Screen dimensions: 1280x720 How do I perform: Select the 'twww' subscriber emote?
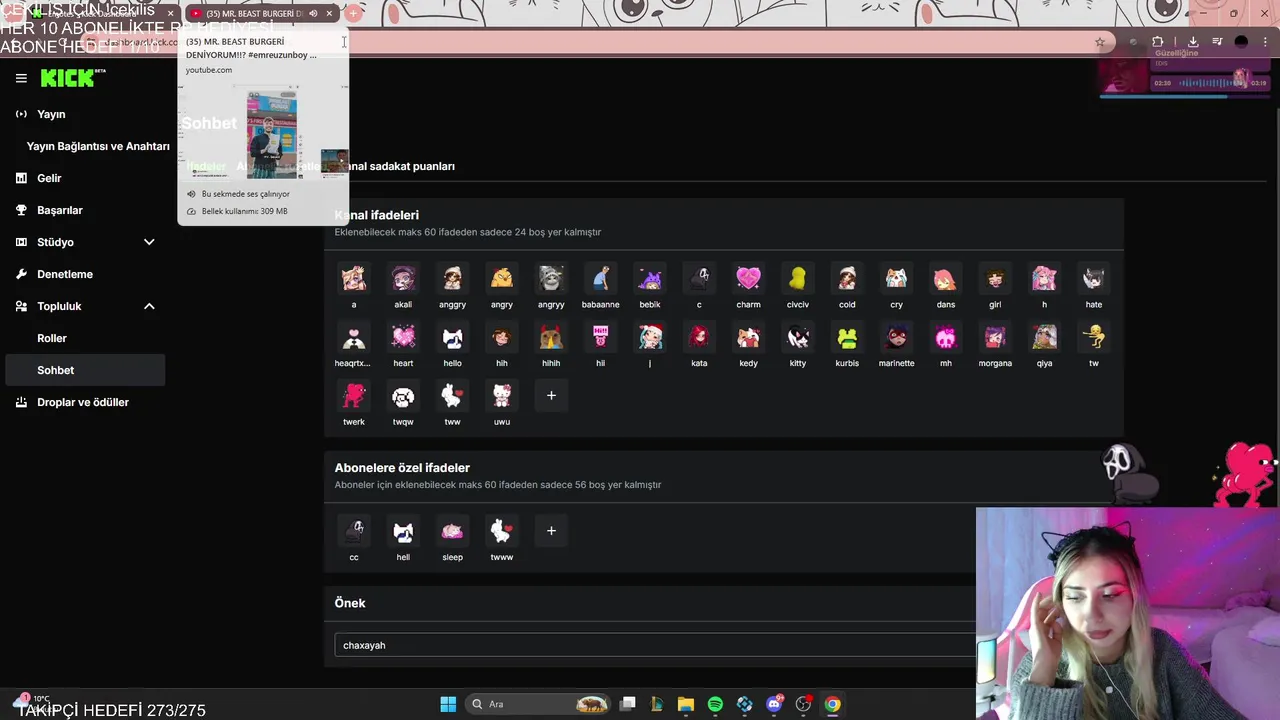coord(502,531)
